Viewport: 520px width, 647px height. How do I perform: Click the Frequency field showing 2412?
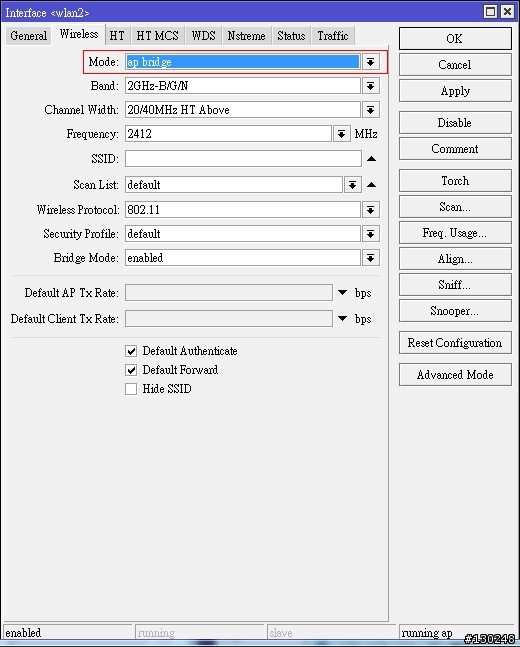point(228,134)
